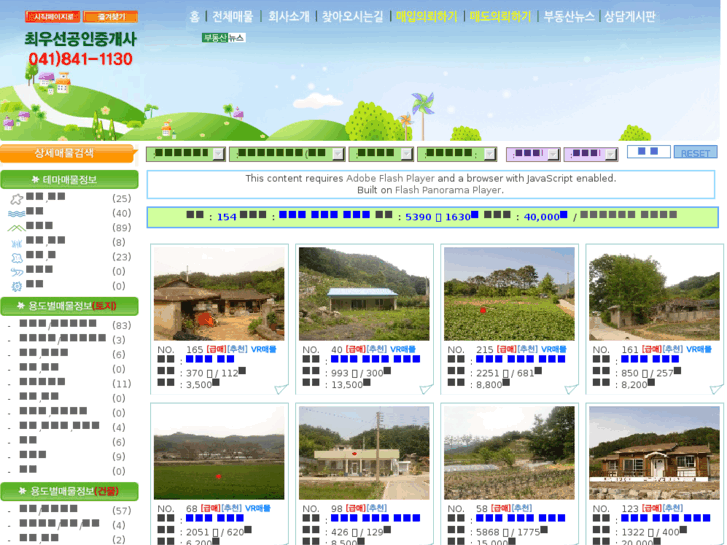Click the price 40,000 in the info bar
This screenshot has width=727, height=545.
pyautogui.click(x=542, y=217)
